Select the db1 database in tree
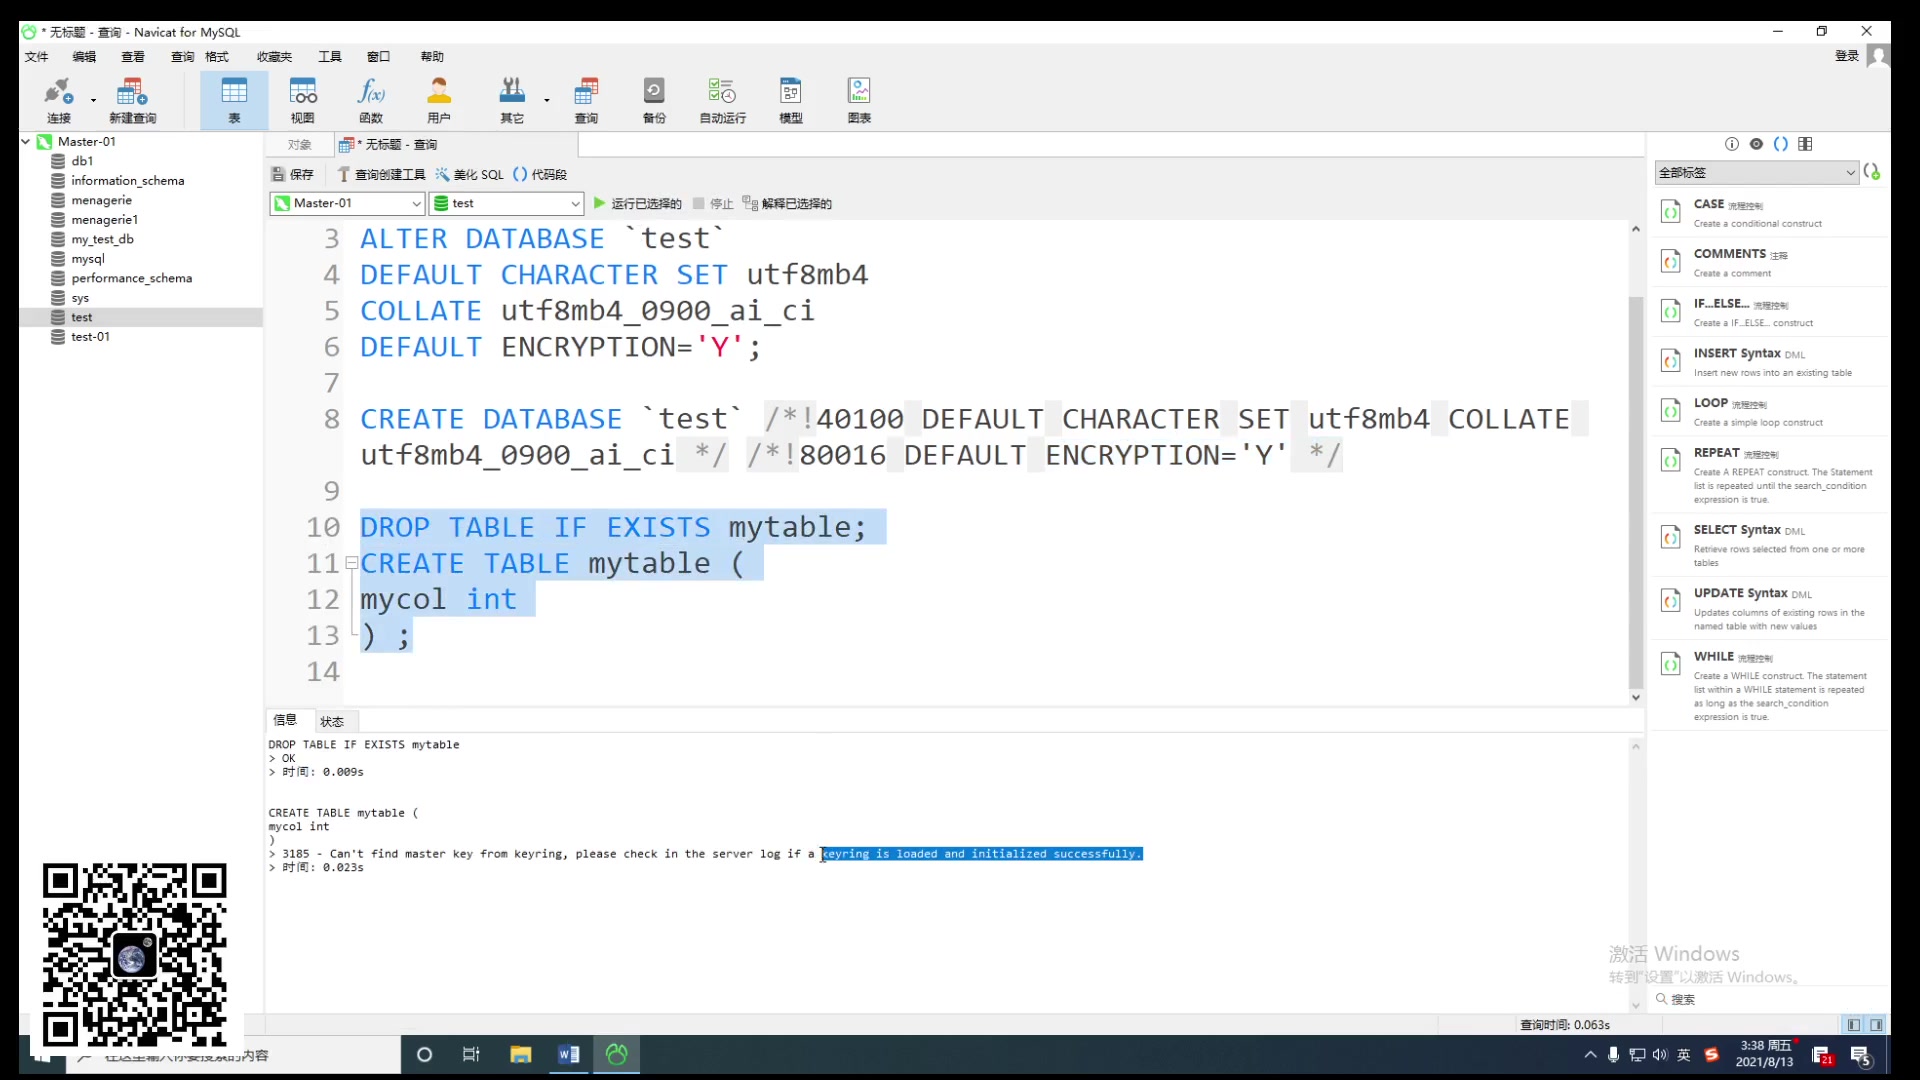 [x=82, y=161]
